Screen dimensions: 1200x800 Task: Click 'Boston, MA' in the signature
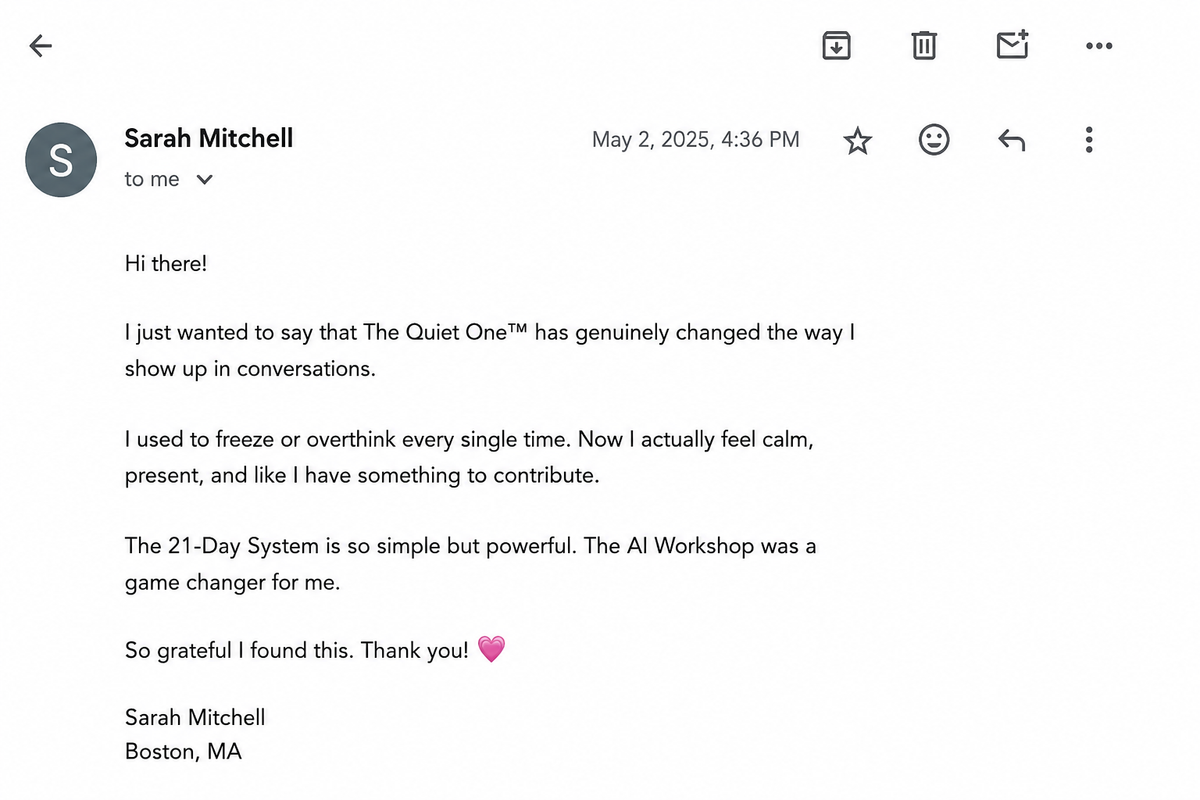(x=183, y=751)
